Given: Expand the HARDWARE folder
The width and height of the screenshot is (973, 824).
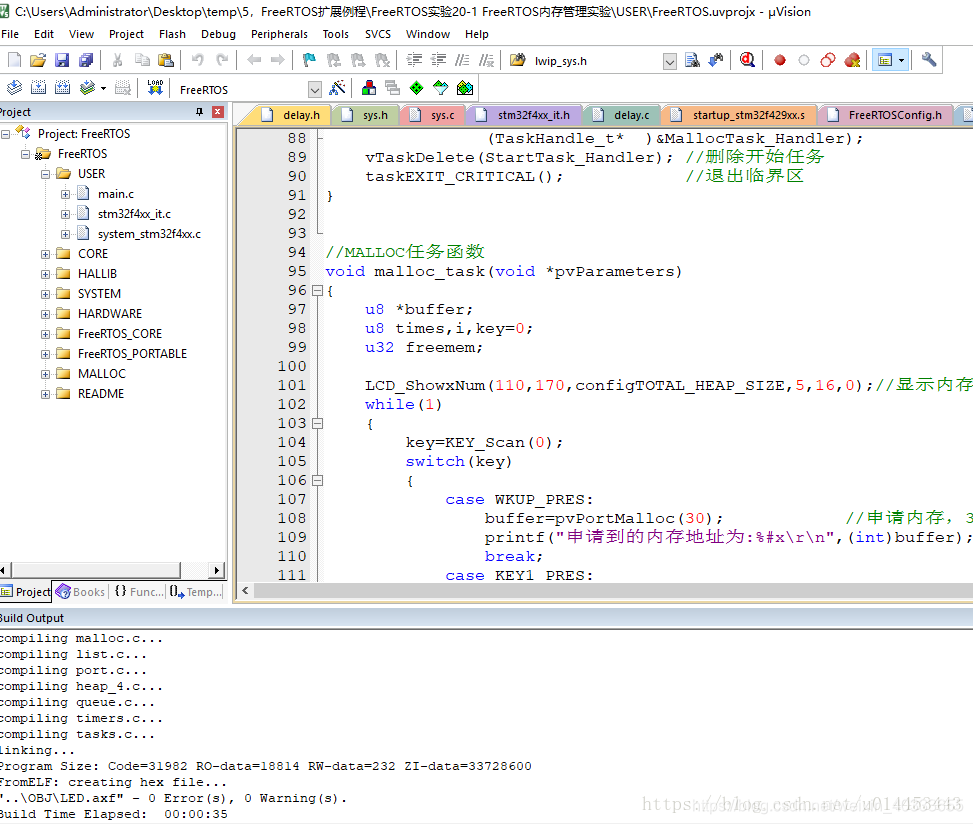Looking at the screenshot, I should (x=45, y=315).
